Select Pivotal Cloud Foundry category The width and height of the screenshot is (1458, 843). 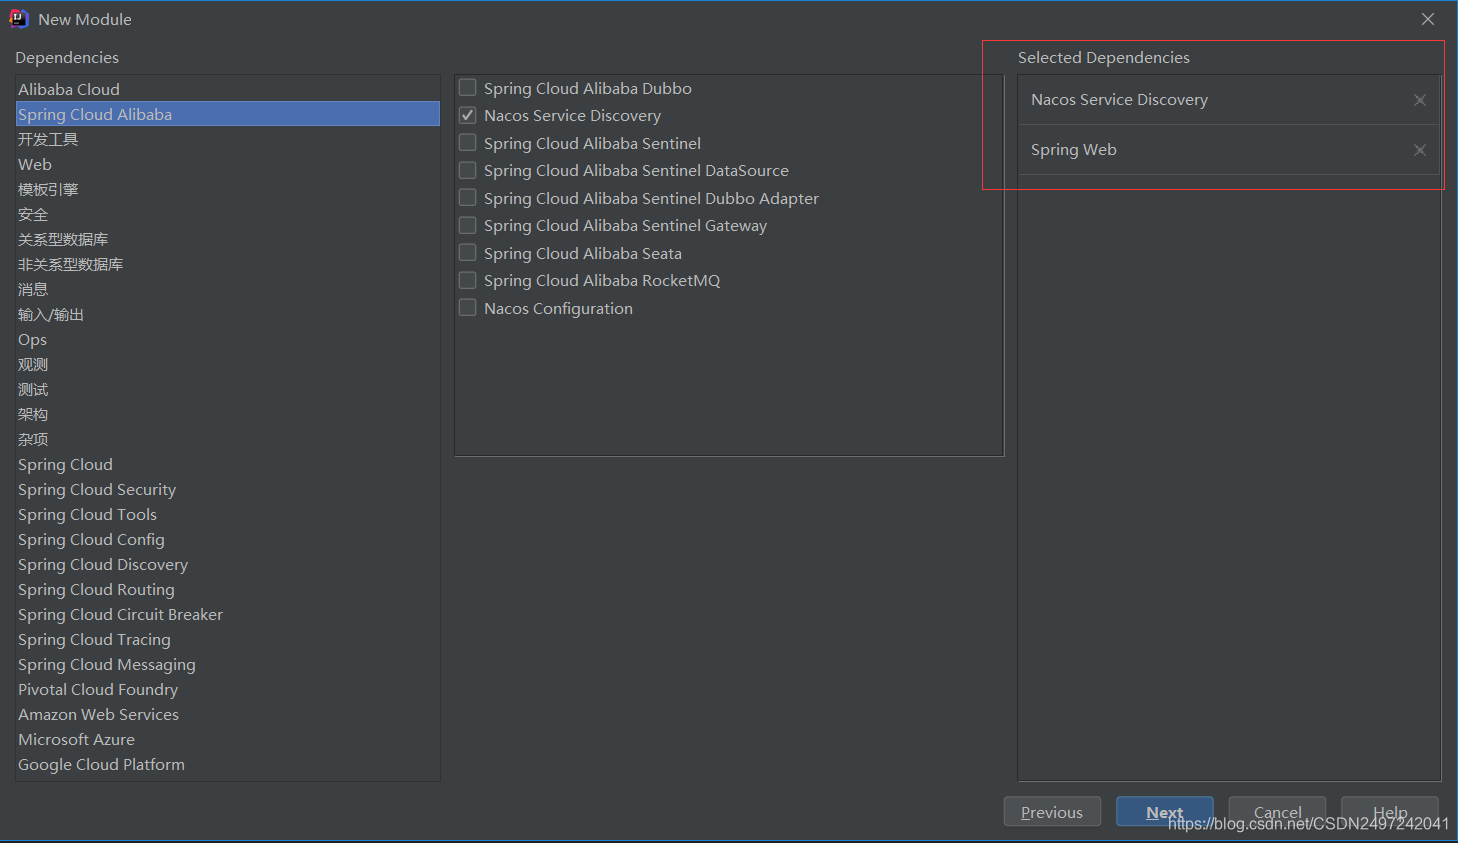tap(228, 689)
